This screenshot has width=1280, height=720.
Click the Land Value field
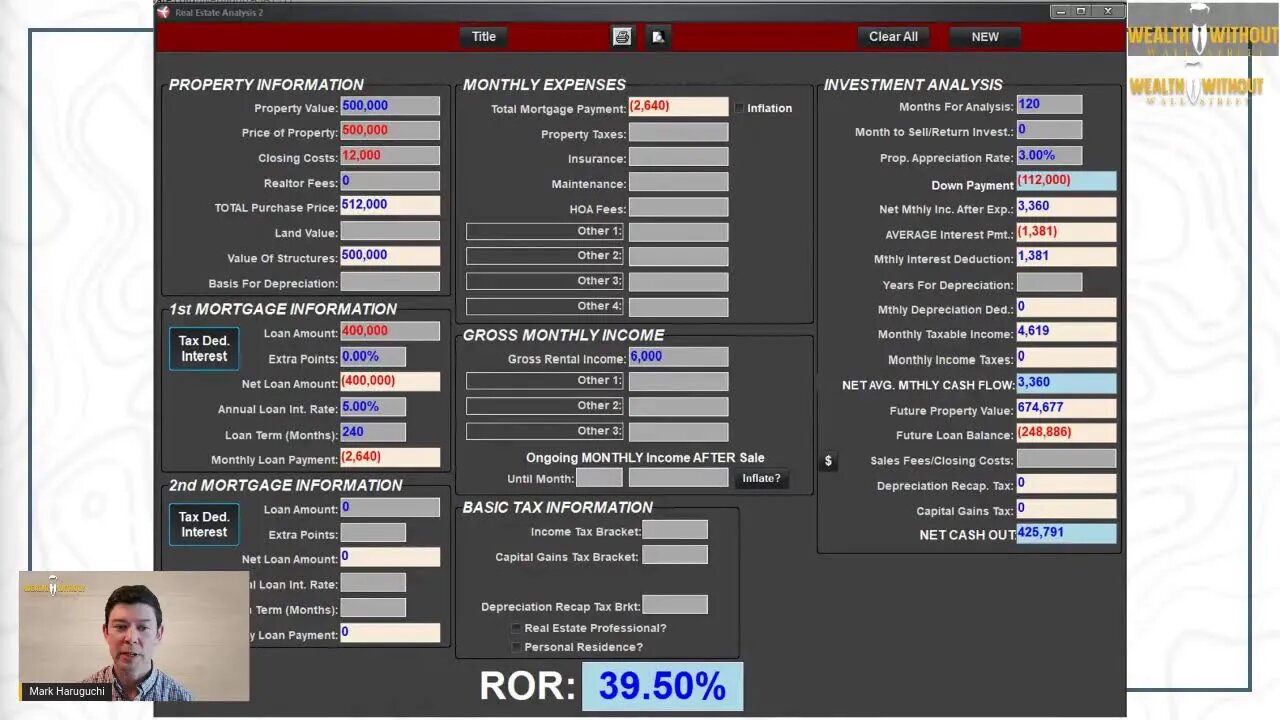390,231
